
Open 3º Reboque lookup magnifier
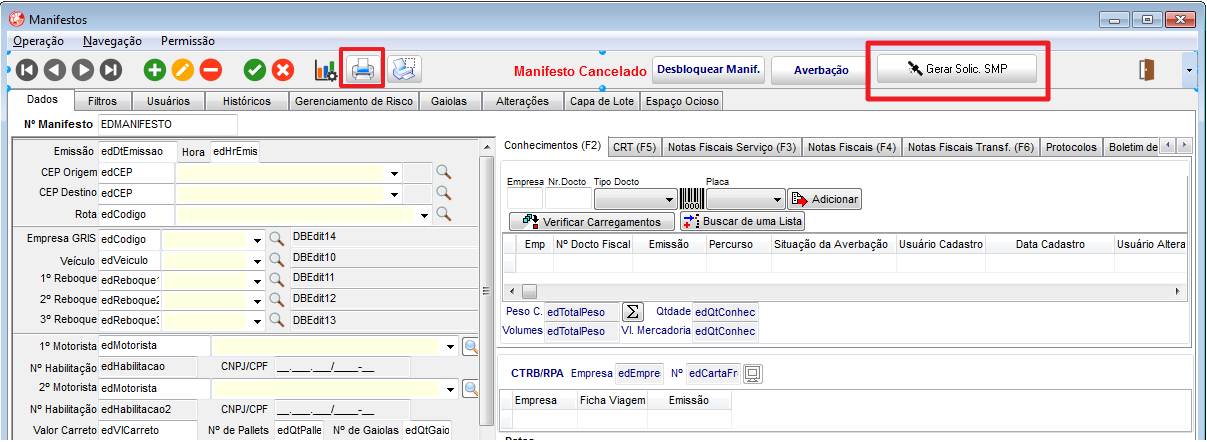click(x=277, y=320)
